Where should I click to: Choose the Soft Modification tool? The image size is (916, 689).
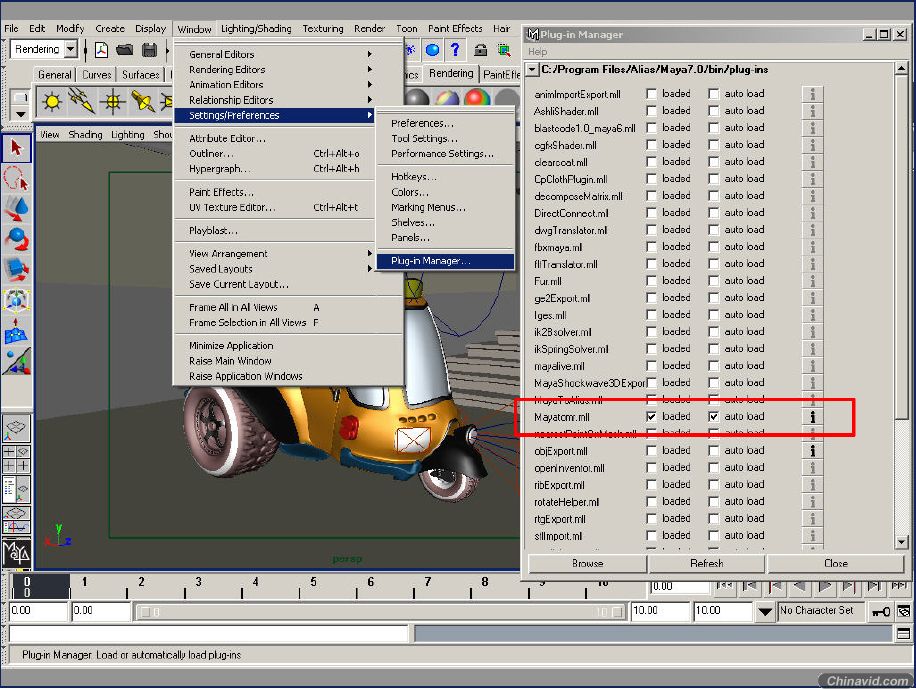pyautogui.click(x=16, y=330)
